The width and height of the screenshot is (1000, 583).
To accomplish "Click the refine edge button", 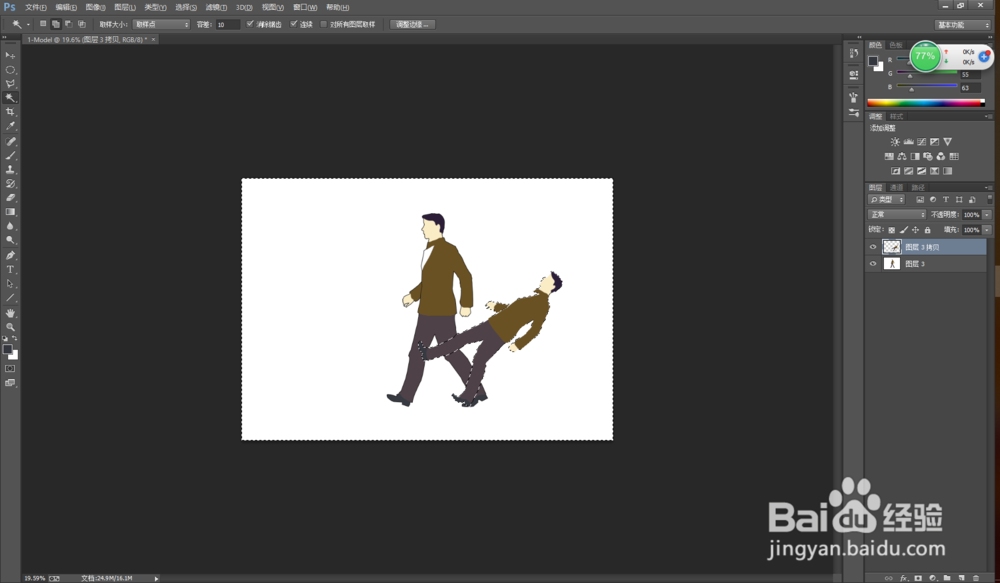I will (x=413, y=24).
